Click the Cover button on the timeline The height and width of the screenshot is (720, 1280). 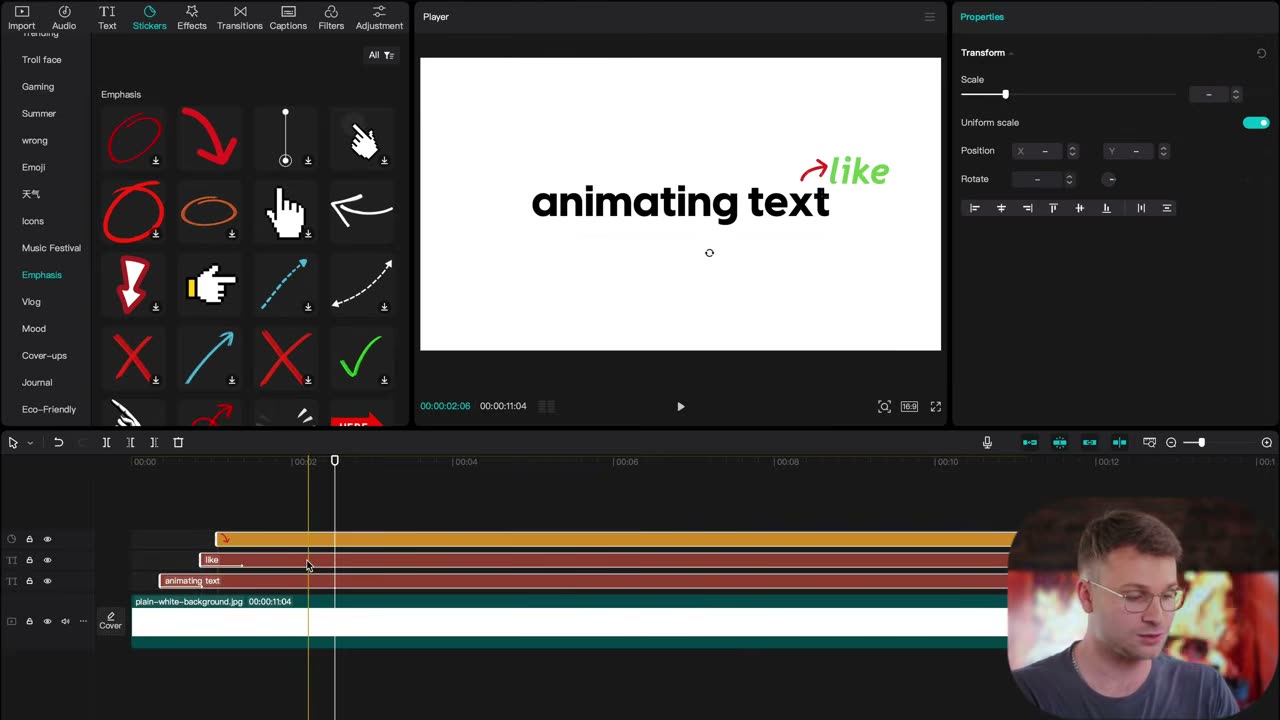point(110,621)
